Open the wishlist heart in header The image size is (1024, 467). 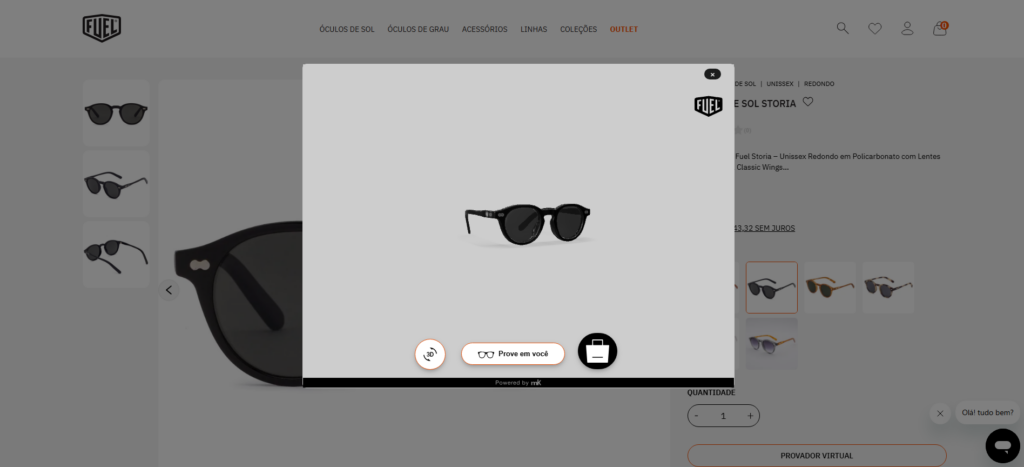click(875, 29)
